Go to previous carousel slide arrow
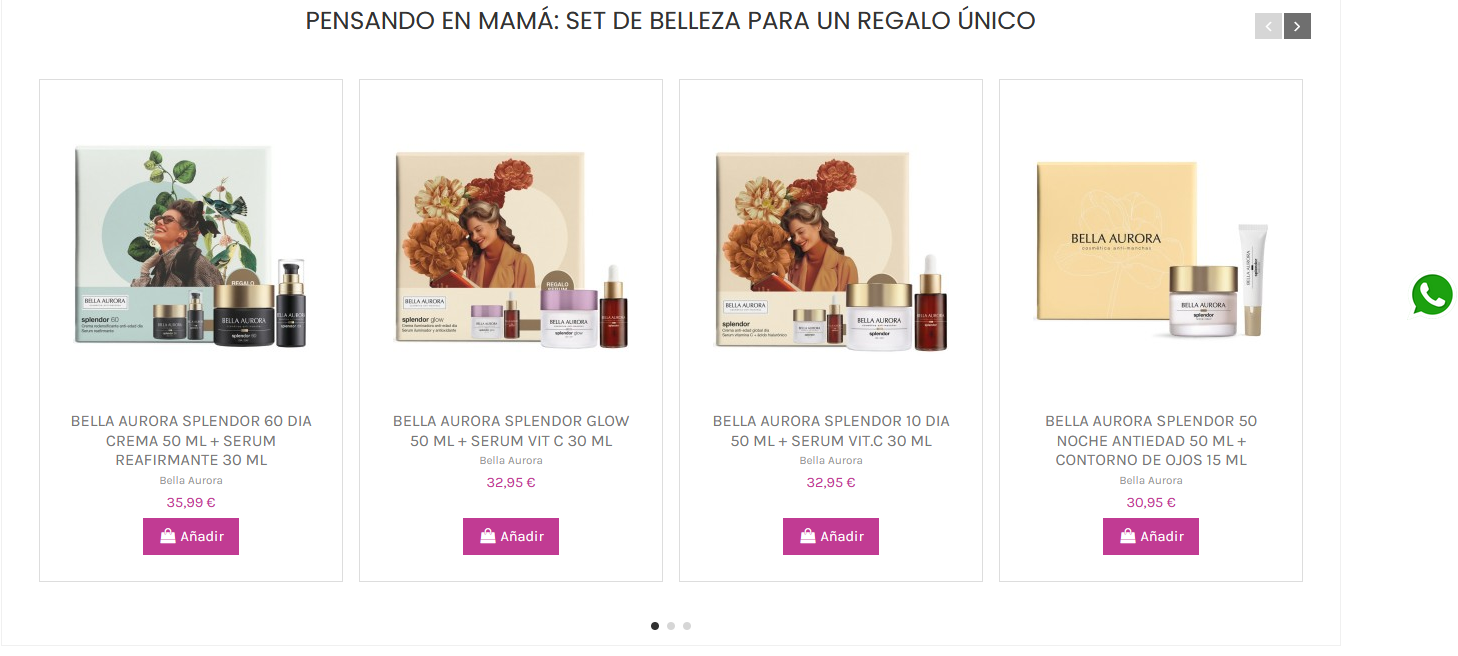 pos(1268,26)
